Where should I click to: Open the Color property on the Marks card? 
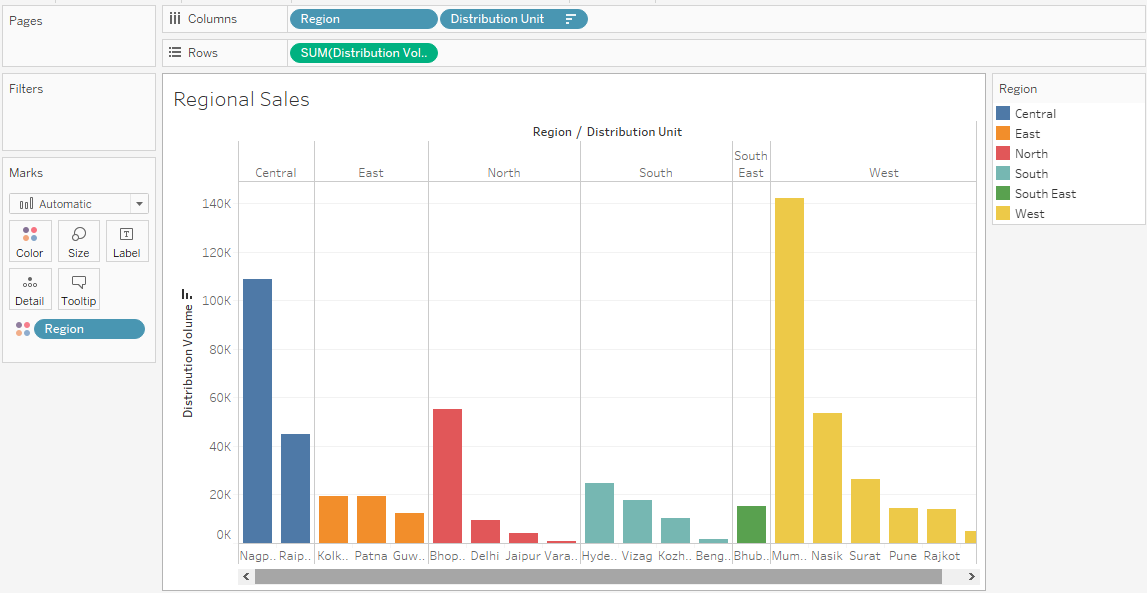[x=29, y=240]
